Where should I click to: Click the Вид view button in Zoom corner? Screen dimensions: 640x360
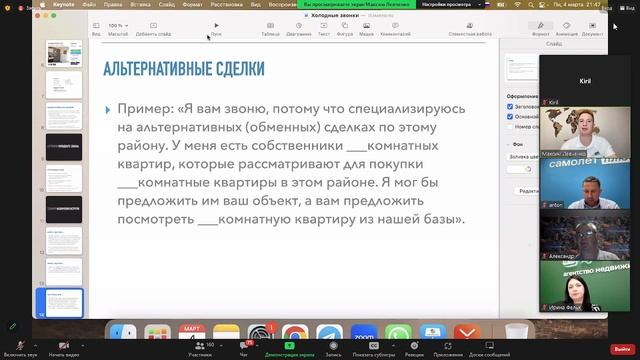pos(627,8)
